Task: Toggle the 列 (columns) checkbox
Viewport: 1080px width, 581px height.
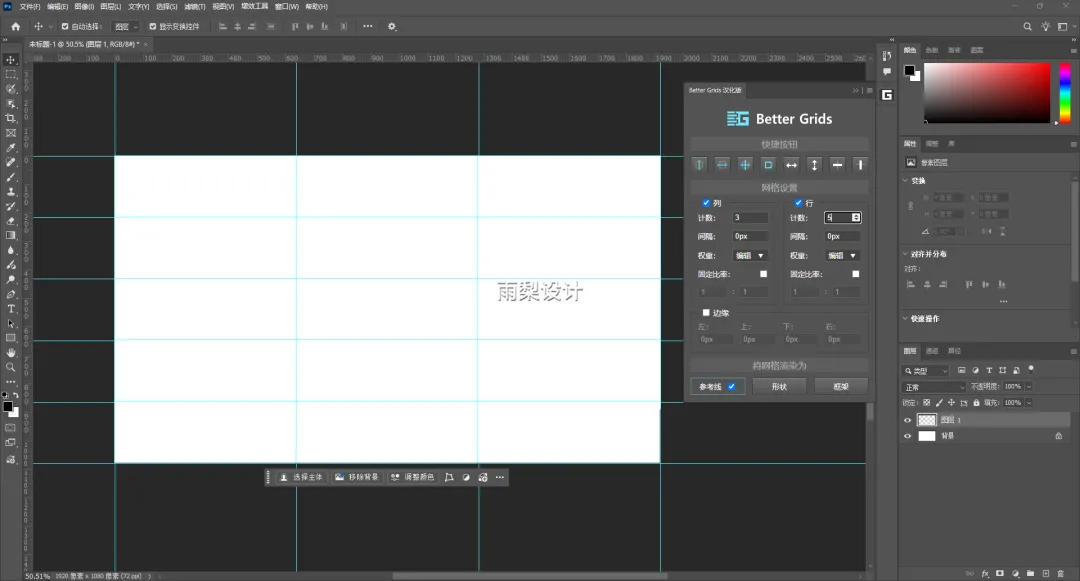Action: tap(706, 202)
